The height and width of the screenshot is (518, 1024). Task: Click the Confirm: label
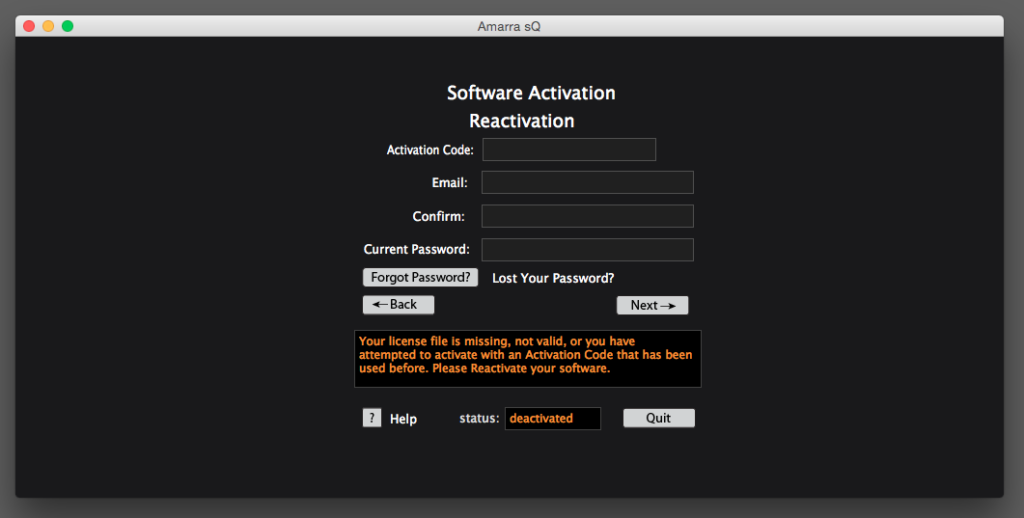pos(439,216)
